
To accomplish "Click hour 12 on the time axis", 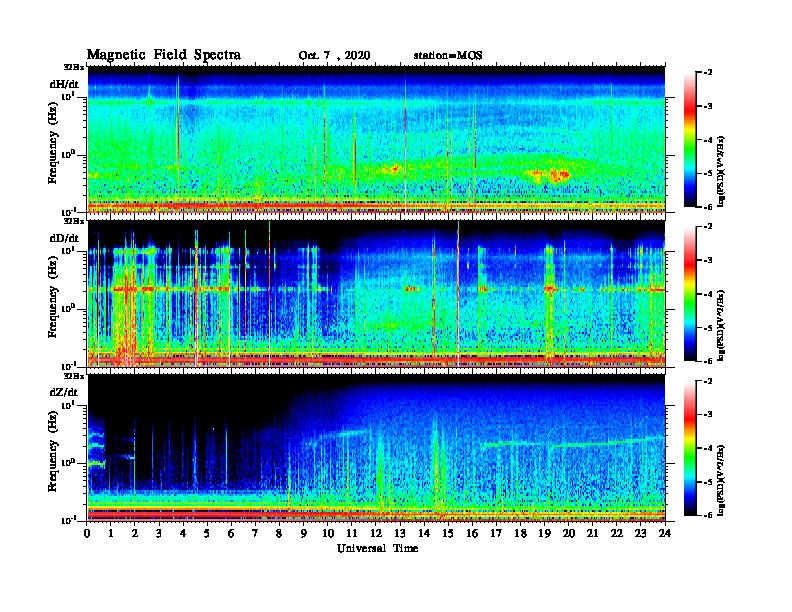I will coord(376,533).
